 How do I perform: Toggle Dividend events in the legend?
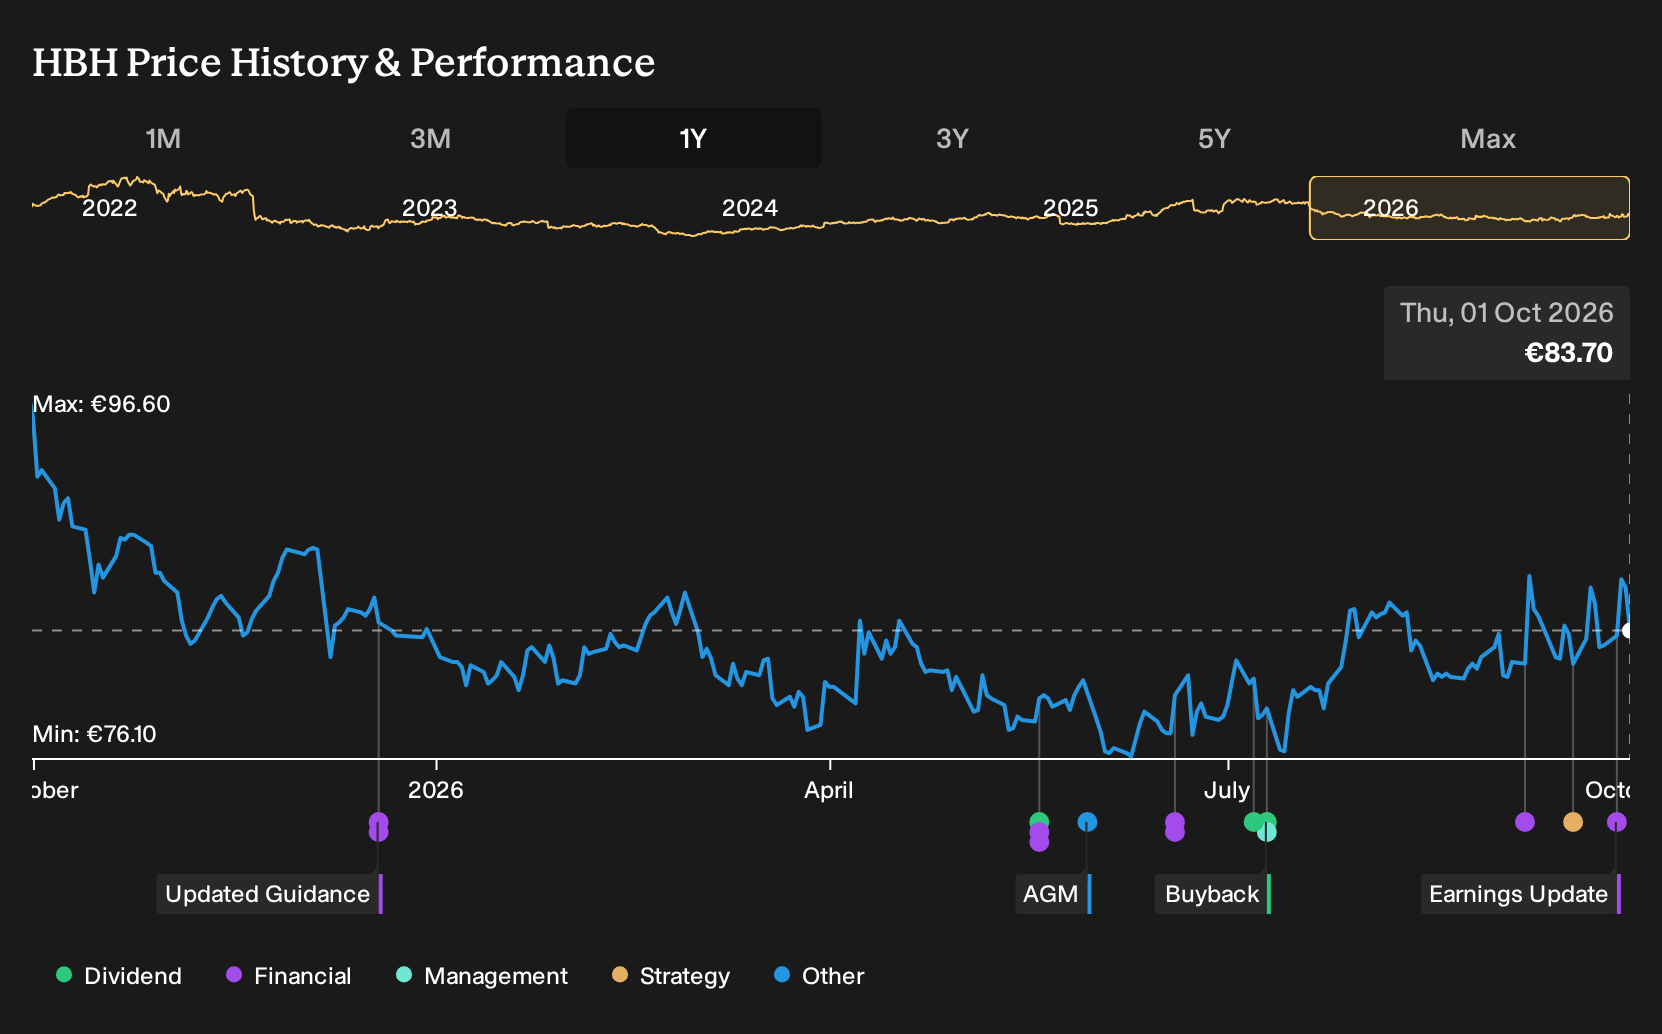click(x=119, y=976)
